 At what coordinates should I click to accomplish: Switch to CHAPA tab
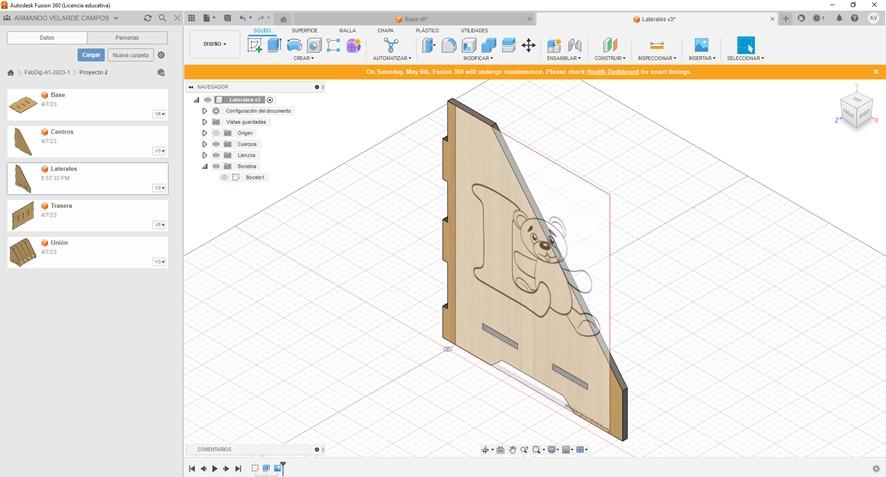click(386, 31)
